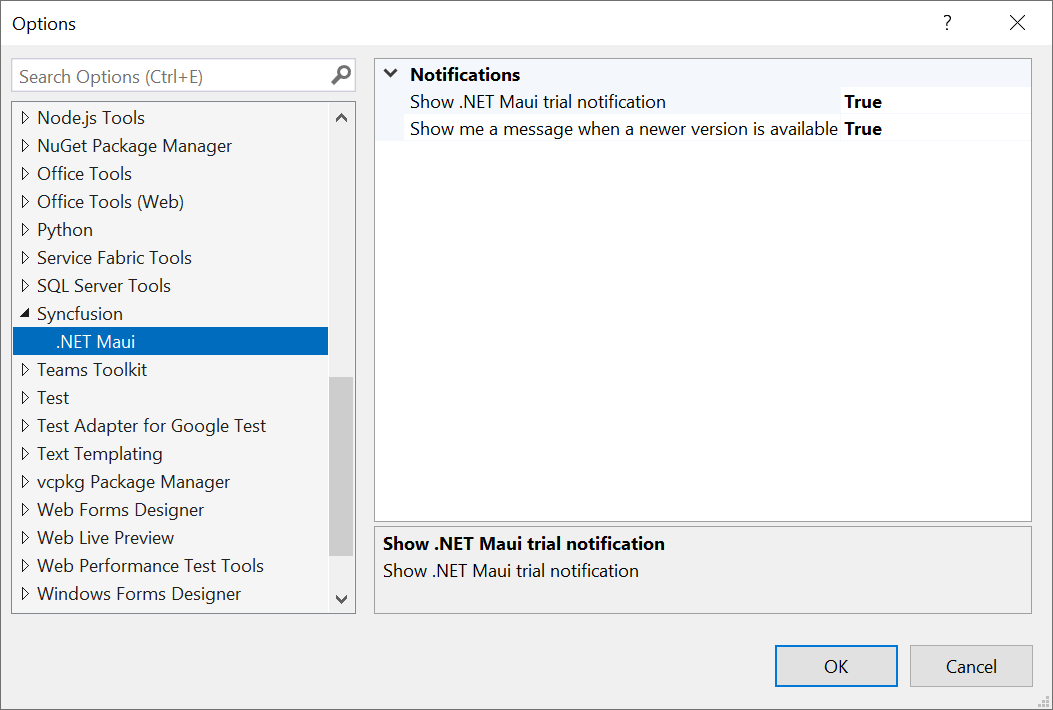This screenshot has width=1053, height=710.
Task: Focus the Search Options input field
Action: tap(170, 76)
